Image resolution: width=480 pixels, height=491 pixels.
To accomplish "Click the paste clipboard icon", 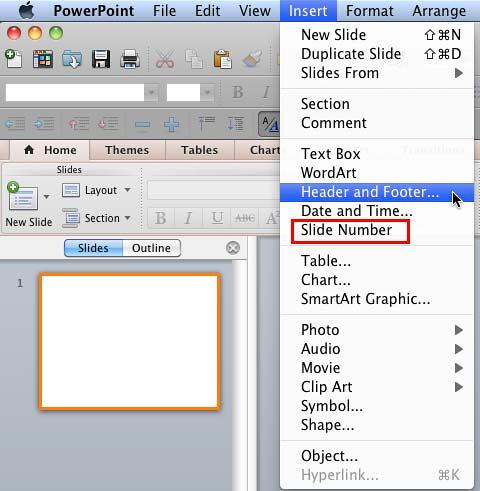I will (223, 59).
